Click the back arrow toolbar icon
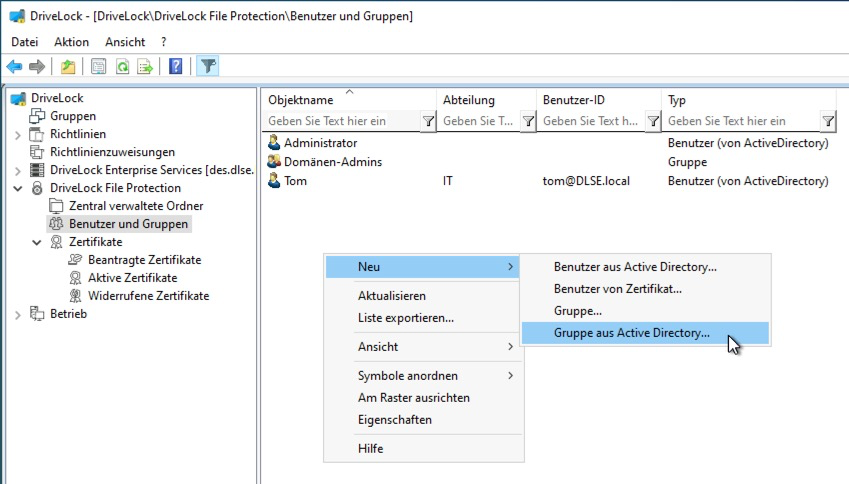Image resolution: width=849 pixels, height=484 pixels. point(14,67)
